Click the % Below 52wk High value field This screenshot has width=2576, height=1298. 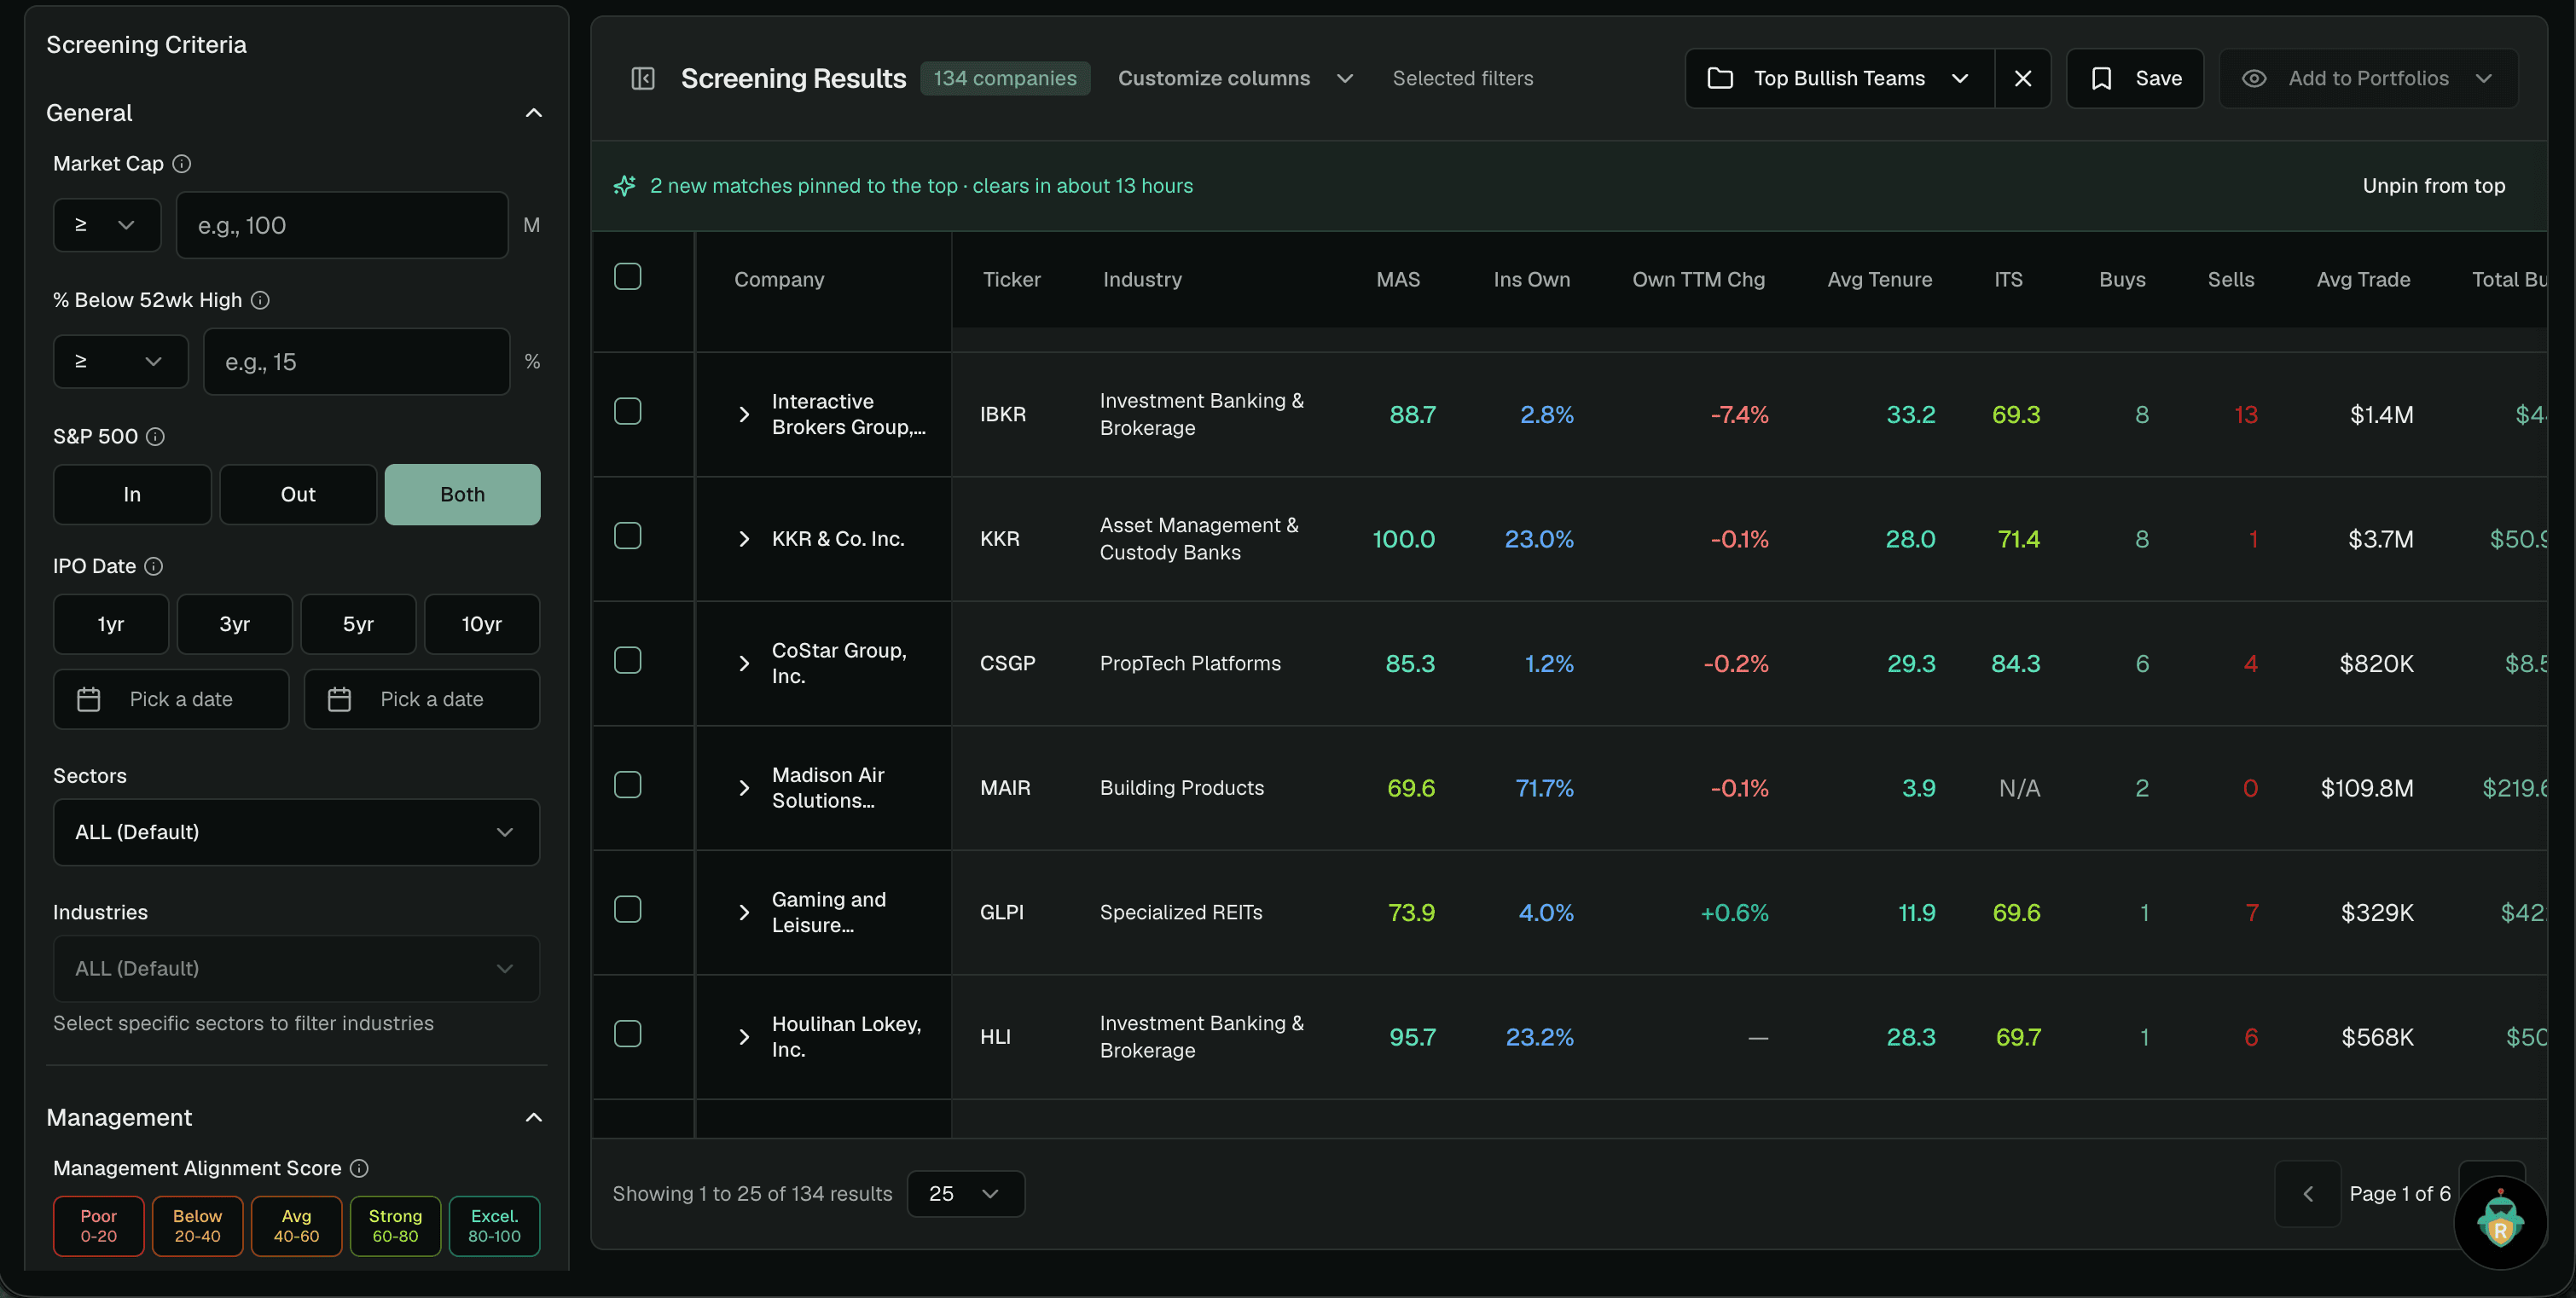[356, 361]
